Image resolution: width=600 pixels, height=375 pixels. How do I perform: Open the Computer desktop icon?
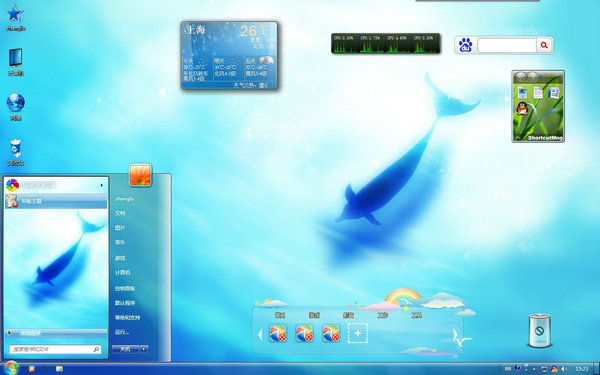pyautogui.click(x=16, y=62)
